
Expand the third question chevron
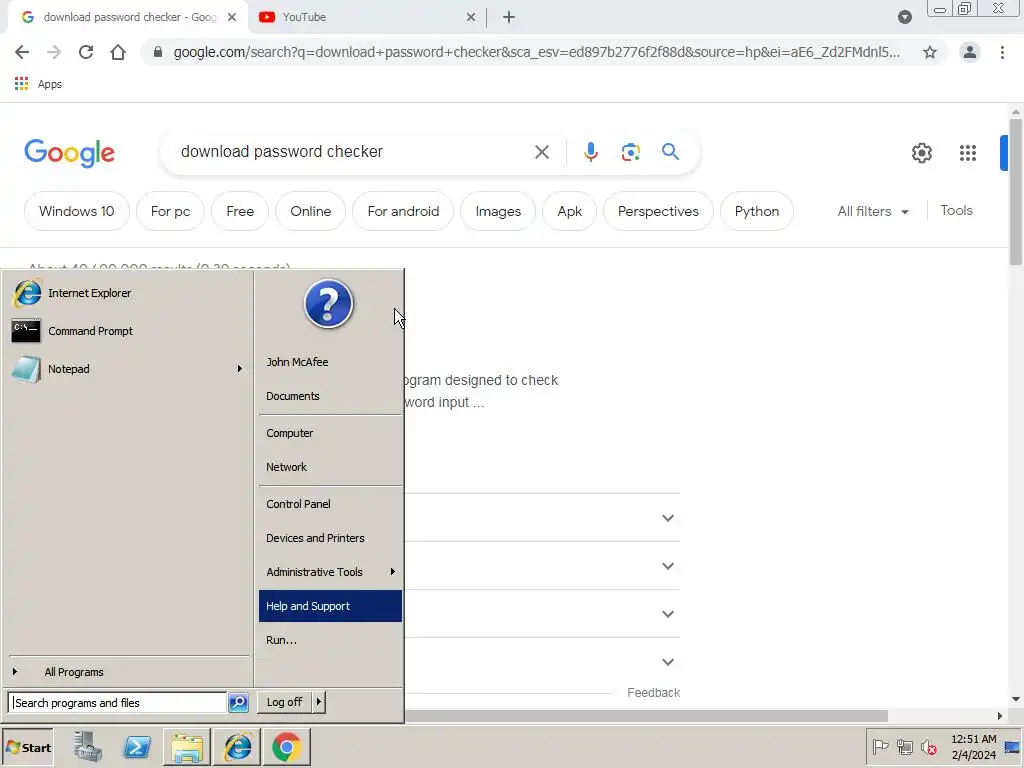pyautogui.click(x=667, y=614)
